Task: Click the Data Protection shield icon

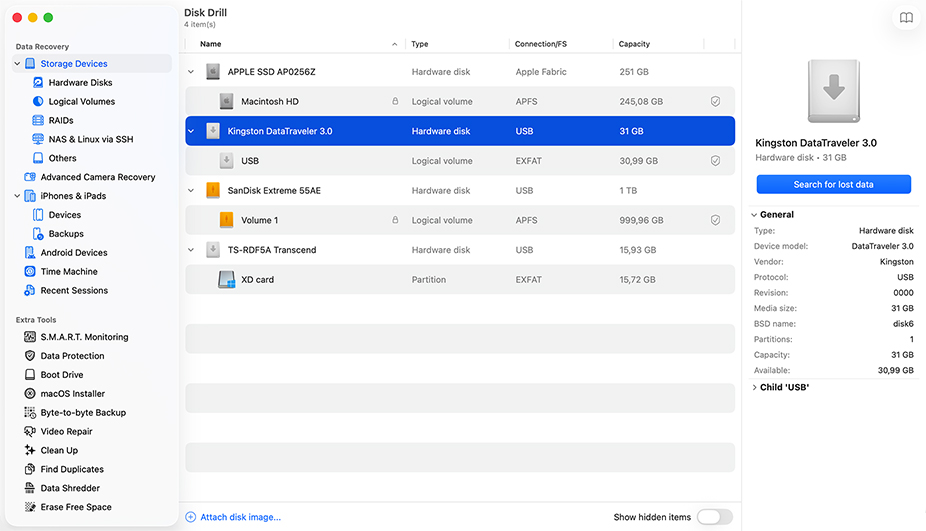Action: pyautogui.click(x=30, y=356)
